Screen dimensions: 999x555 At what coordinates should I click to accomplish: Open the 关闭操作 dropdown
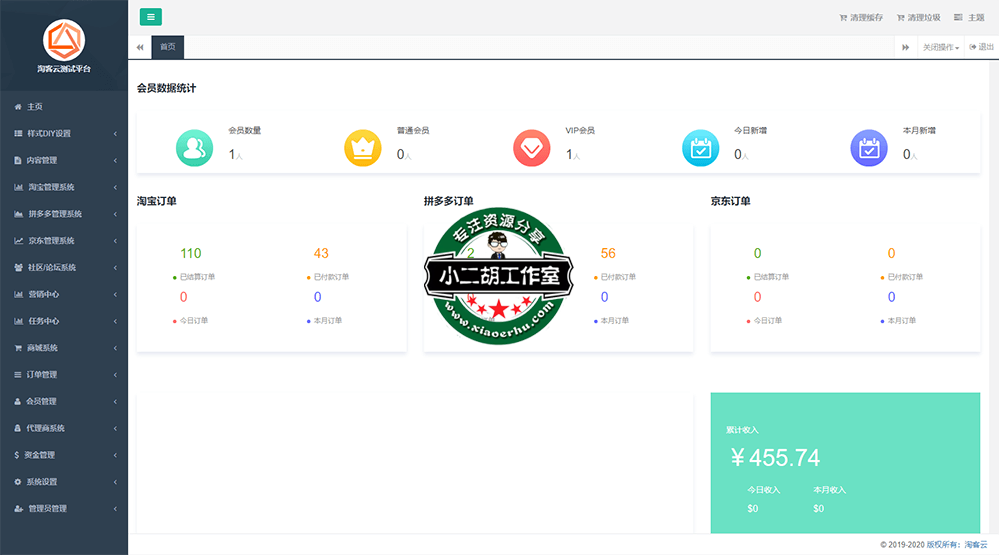pos(940,47)
